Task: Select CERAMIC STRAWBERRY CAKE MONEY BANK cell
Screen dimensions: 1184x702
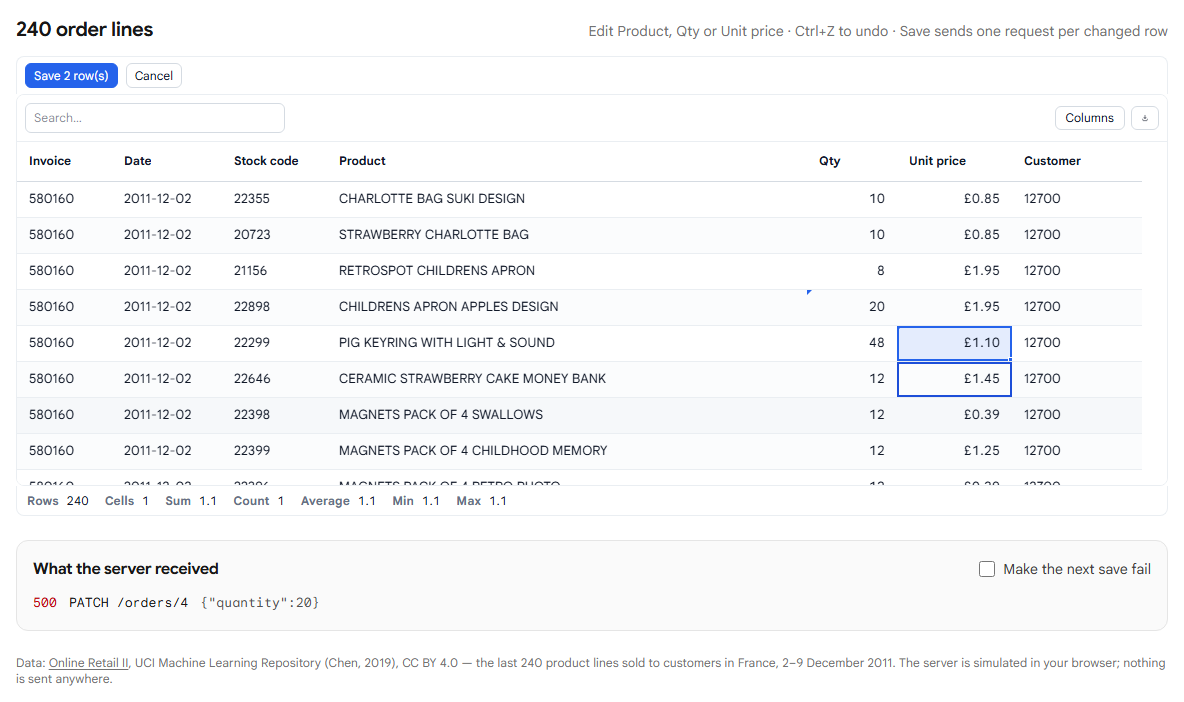Action: tap(569, 379)
